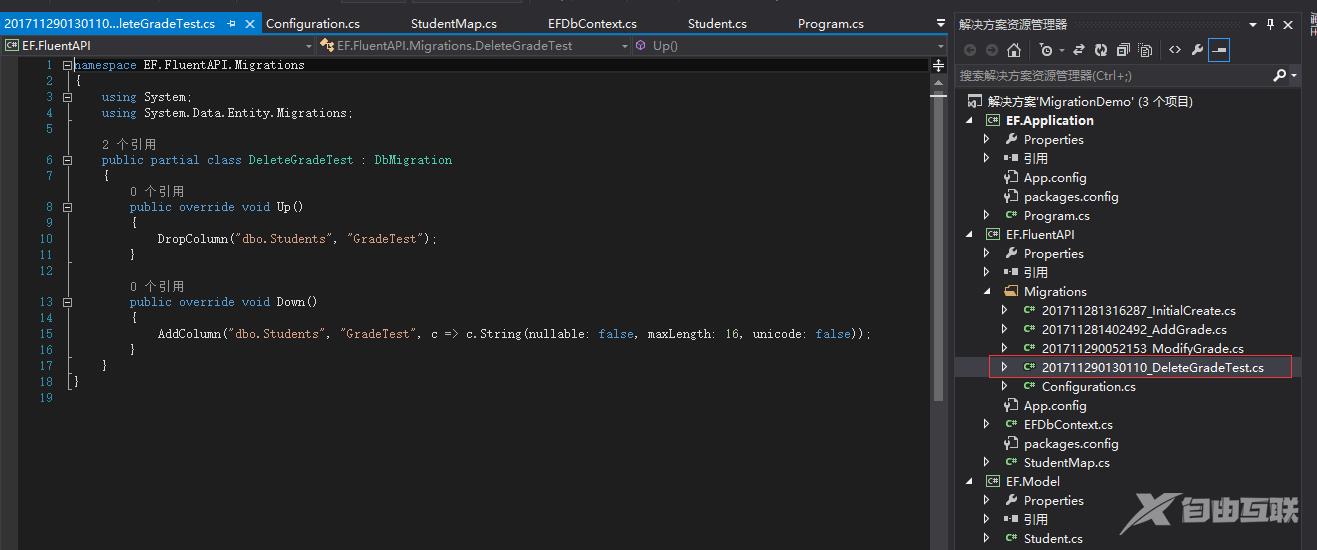1317x550 pixels.
Task: Collapse all nodes in Solution Explorer
Action: (1123, 50)
